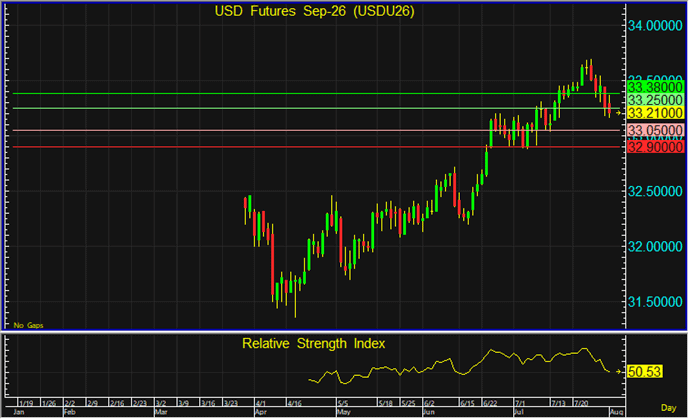Click the yellow 33.21000 last price label
This screenshot has height=419, width=689.
(x=655, y=113)
